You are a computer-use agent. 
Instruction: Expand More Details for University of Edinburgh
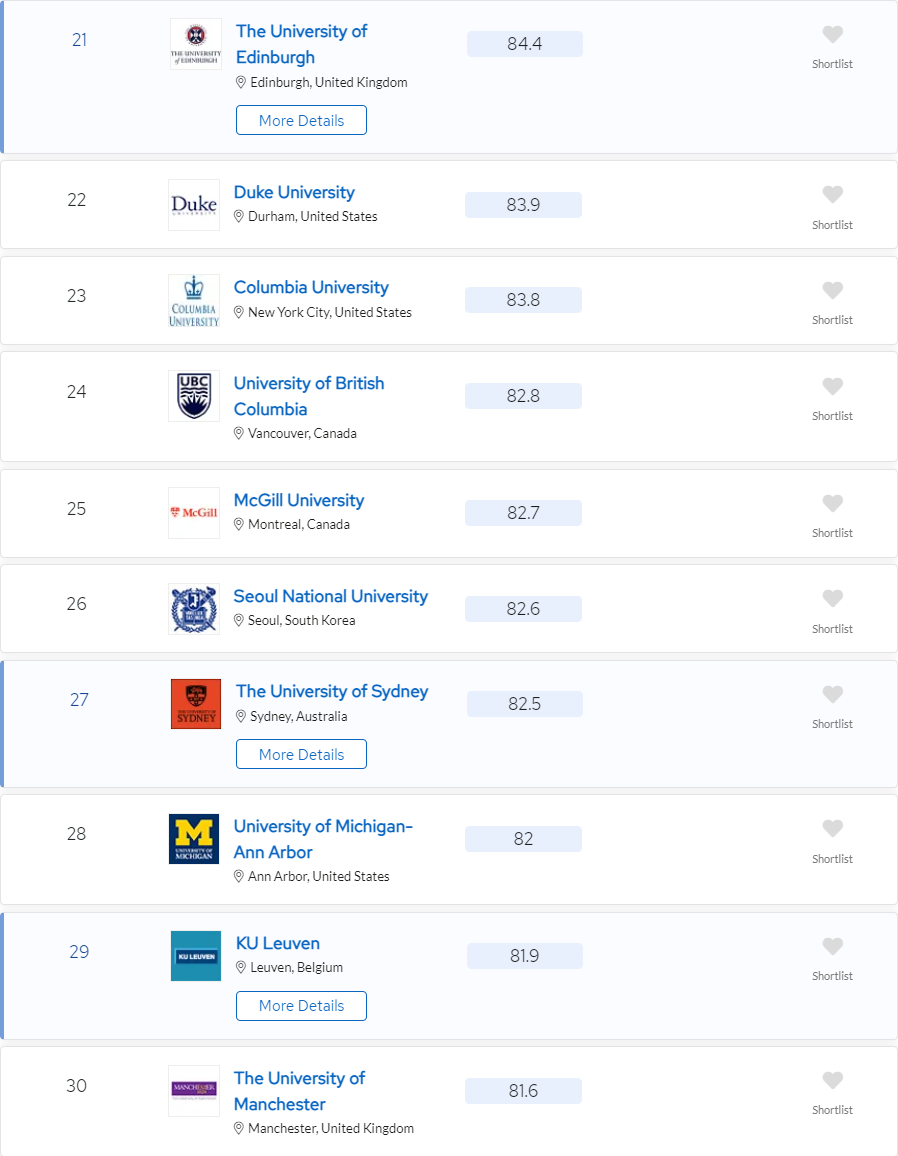(301, 120)
